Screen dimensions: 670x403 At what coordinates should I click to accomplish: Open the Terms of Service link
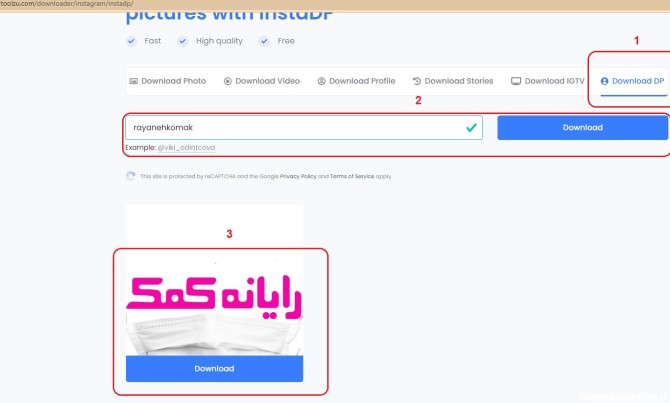click(352, 176)
